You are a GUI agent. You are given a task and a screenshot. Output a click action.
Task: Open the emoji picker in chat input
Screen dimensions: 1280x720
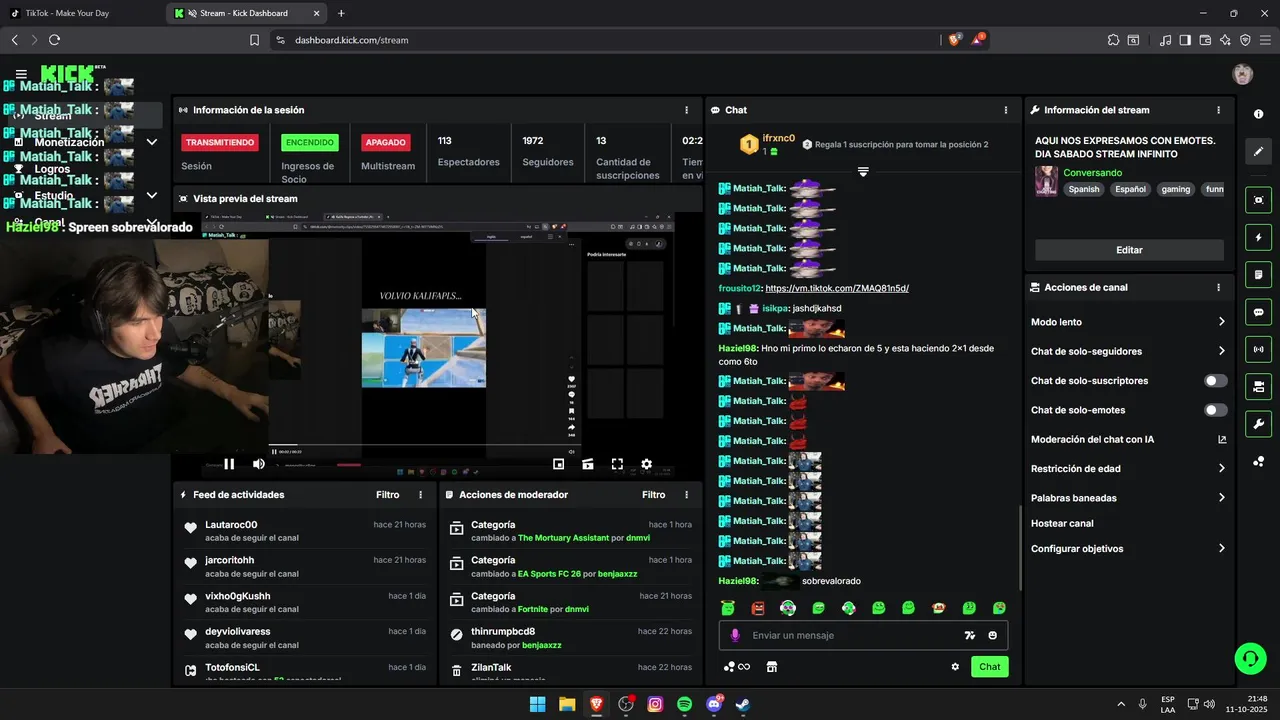coord(992,635)
